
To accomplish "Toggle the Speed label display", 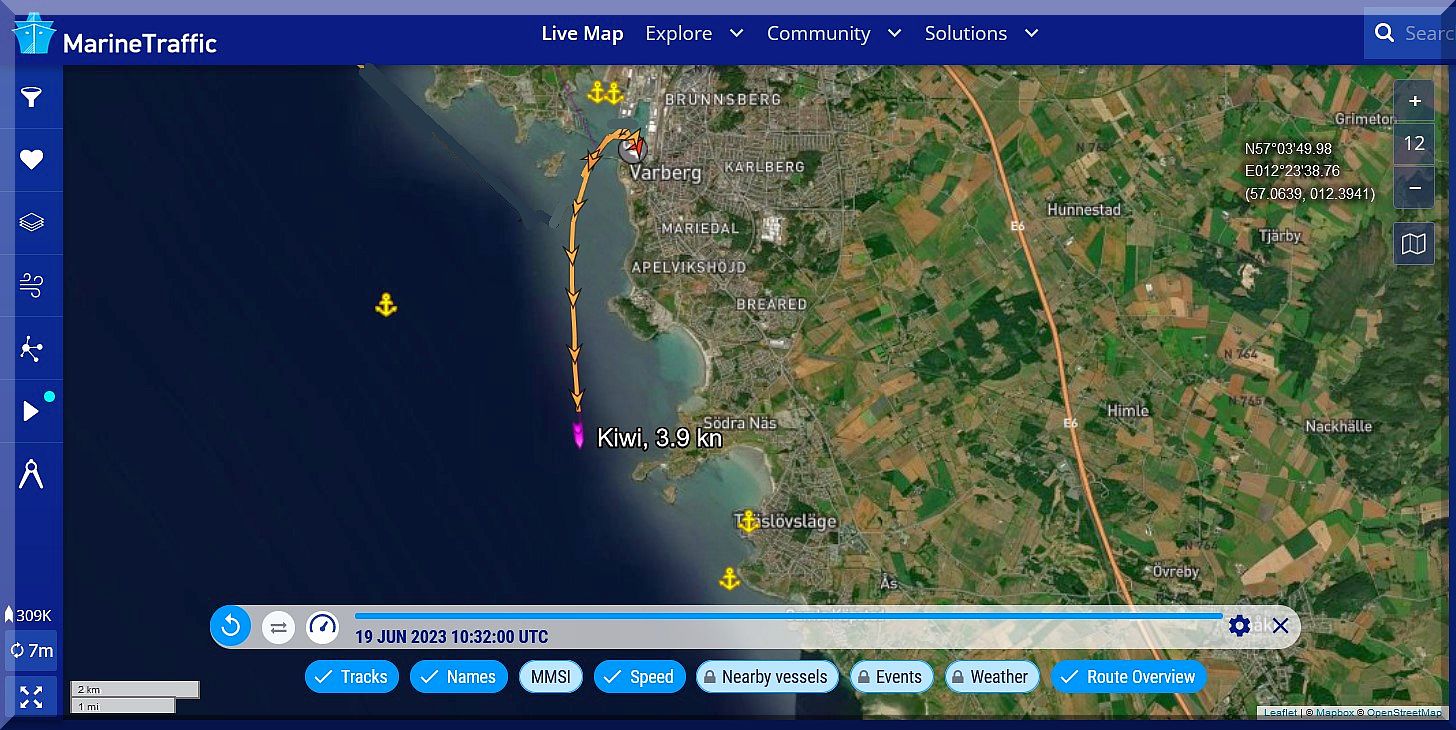I will coord(640,677).
